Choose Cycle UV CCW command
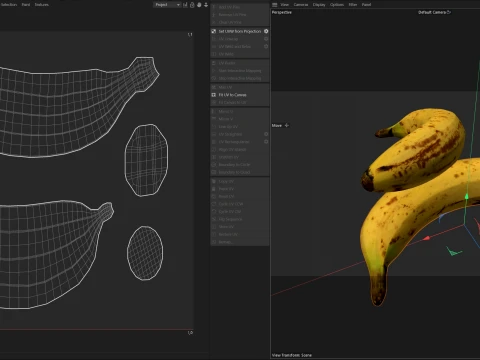The width and height of the screenshot is (480, 360). [240, 204]
